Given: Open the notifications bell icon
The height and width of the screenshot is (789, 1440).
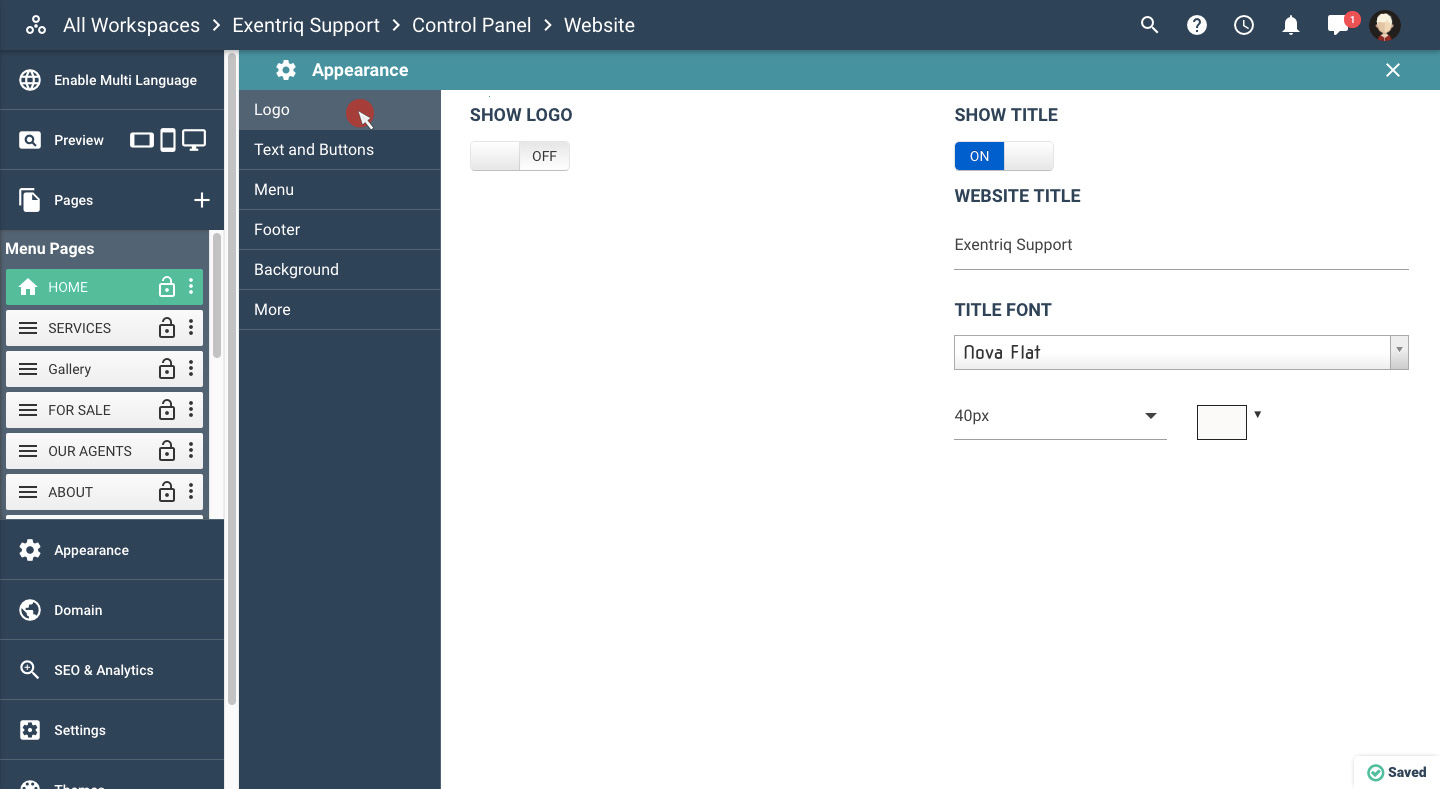Looking at the screenshot, I should click(x=1290, y=26).
